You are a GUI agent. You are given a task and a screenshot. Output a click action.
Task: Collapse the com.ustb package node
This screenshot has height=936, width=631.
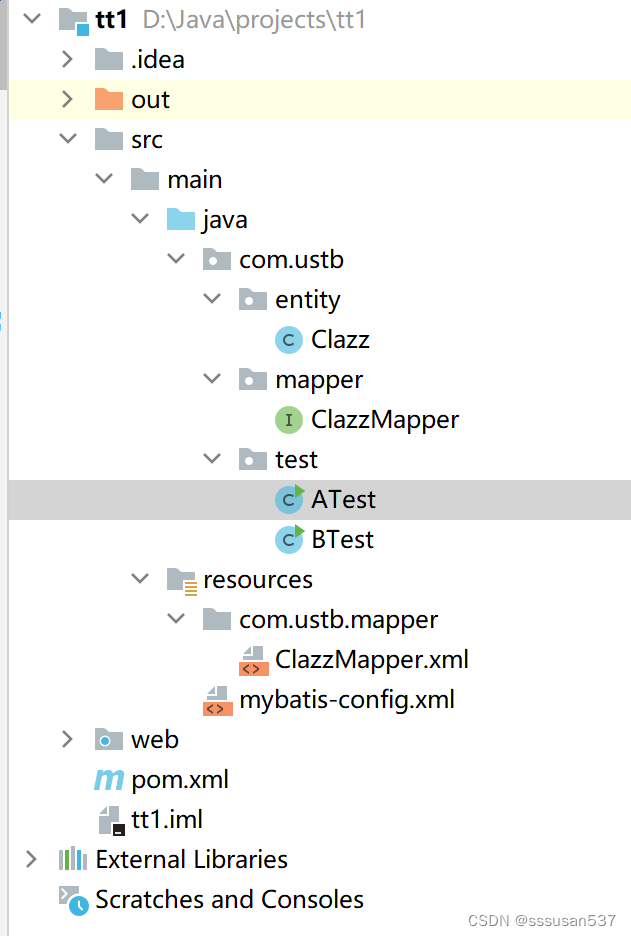176,258
